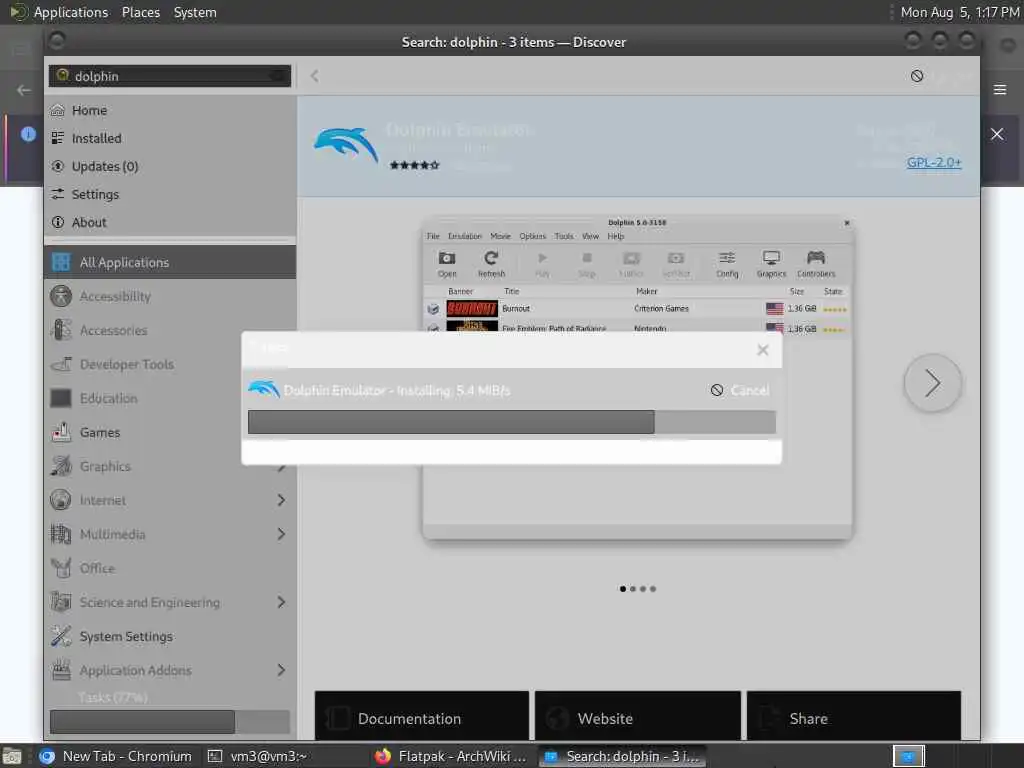Expand Science and Engineering chevron
The height and width of the screenshot is (768, 1024).
coord(281,602)
